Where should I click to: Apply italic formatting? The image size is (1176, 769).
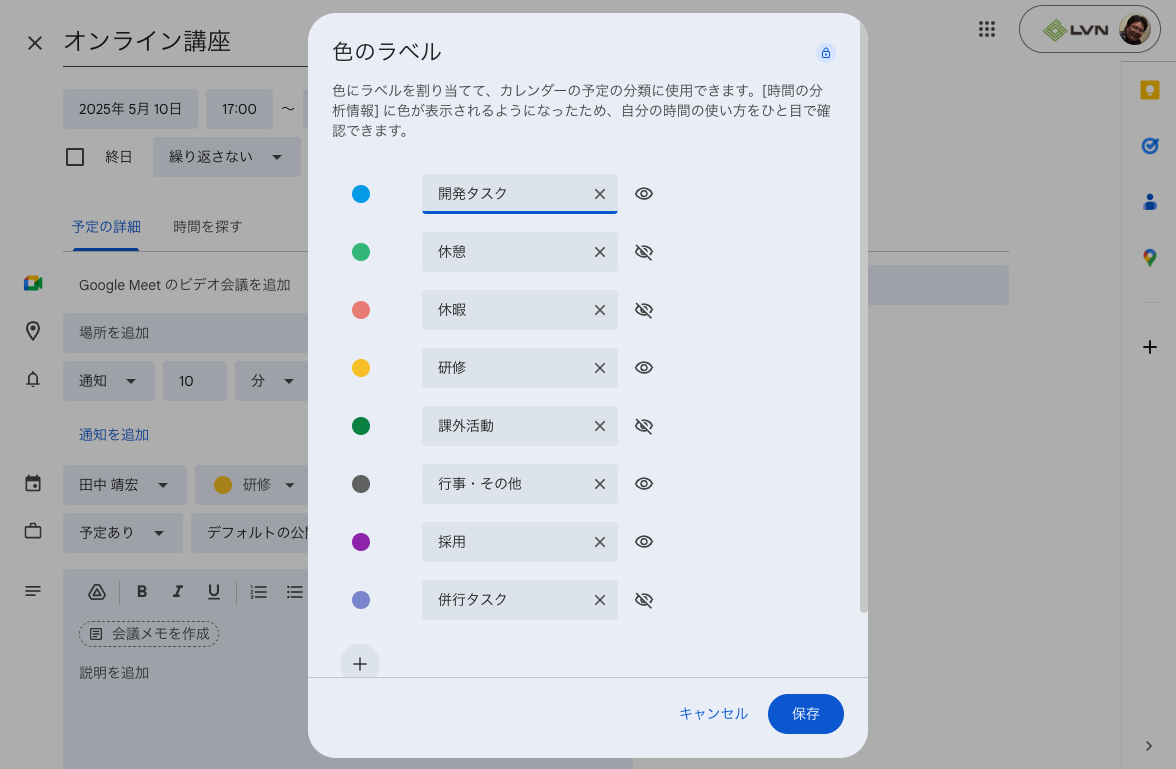tap(177, 592)
